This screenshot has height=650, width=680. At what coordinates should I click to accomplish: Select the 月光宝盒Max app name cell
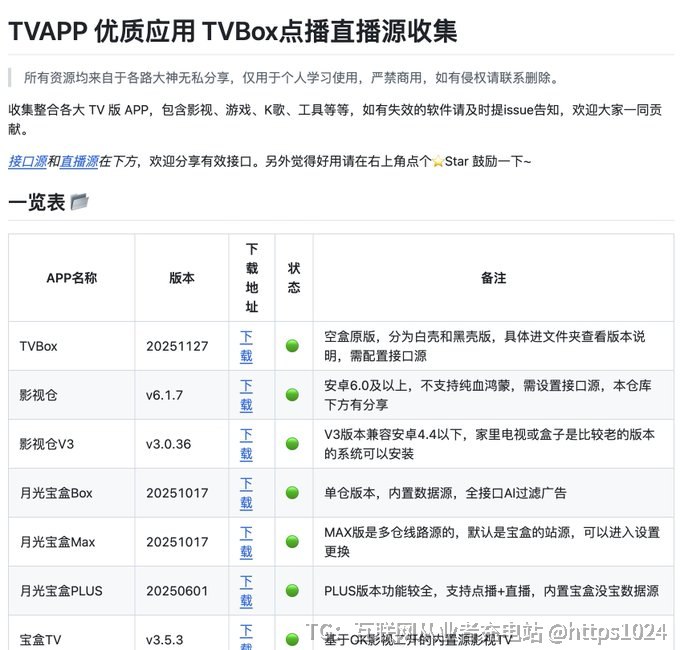pyautogui.click(x=72, y=542)
